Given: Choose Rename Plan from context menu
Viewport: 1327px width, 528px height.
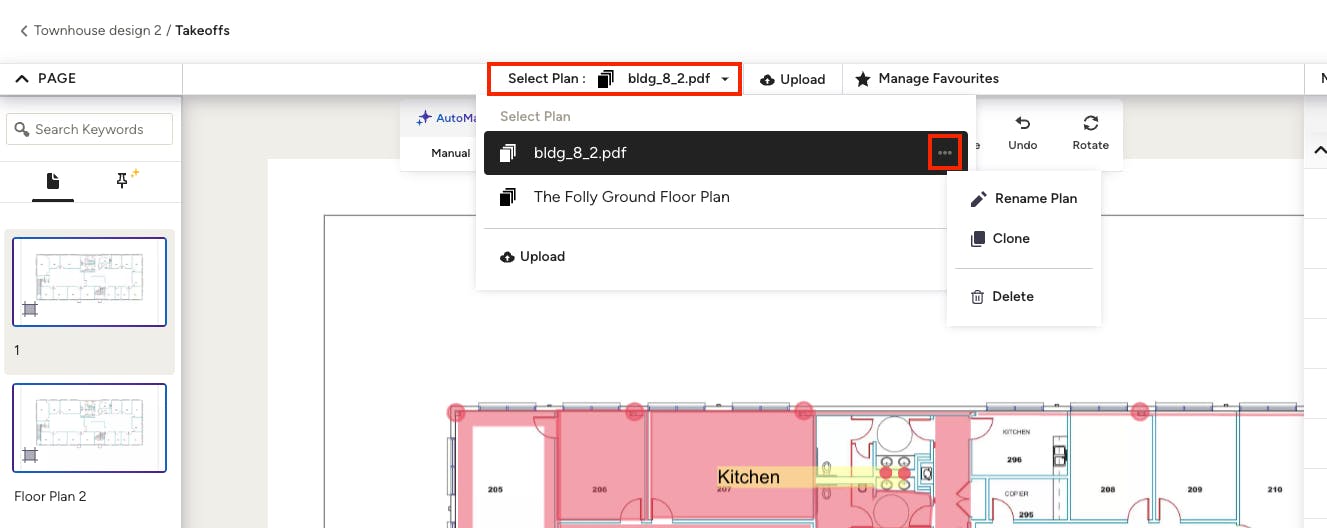Looking at the screenshot, I should (1024, 199).
